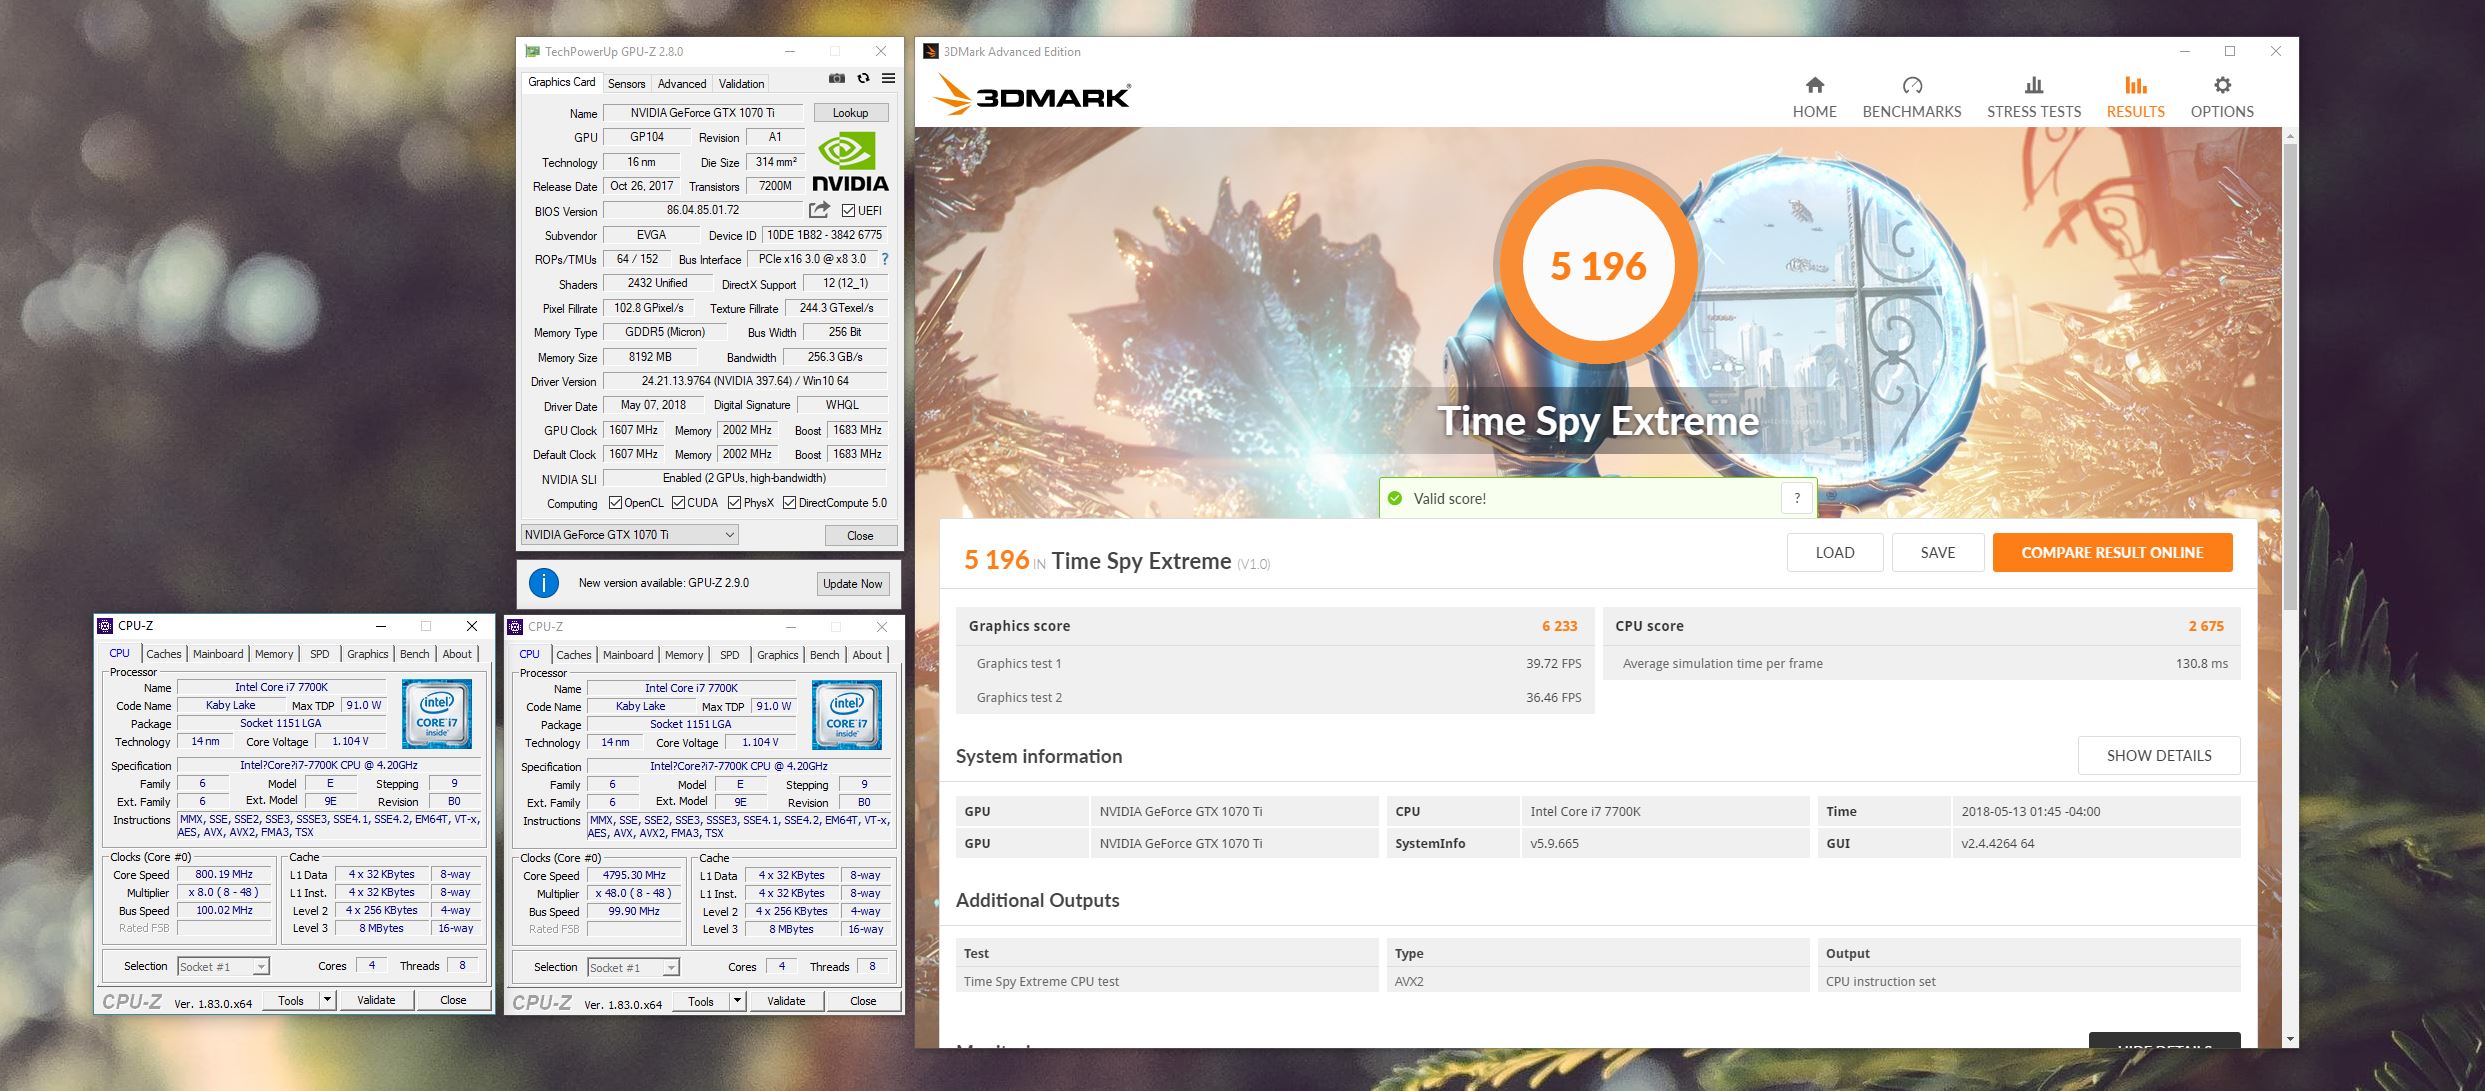Open 3DMark STRESS TESTS section

(x=2033, y=98)
